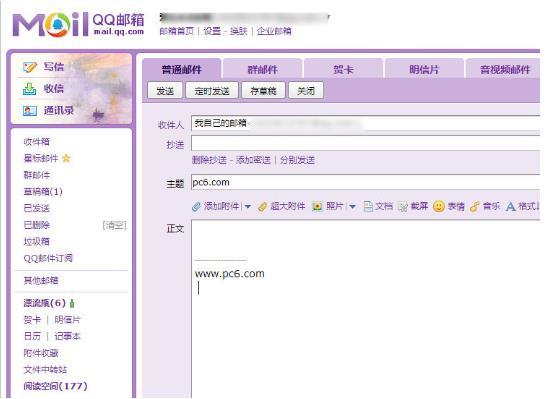The image size is (552, 399).
Task: Click the 换肤 change skin link
Action: (x=239, y=31)
